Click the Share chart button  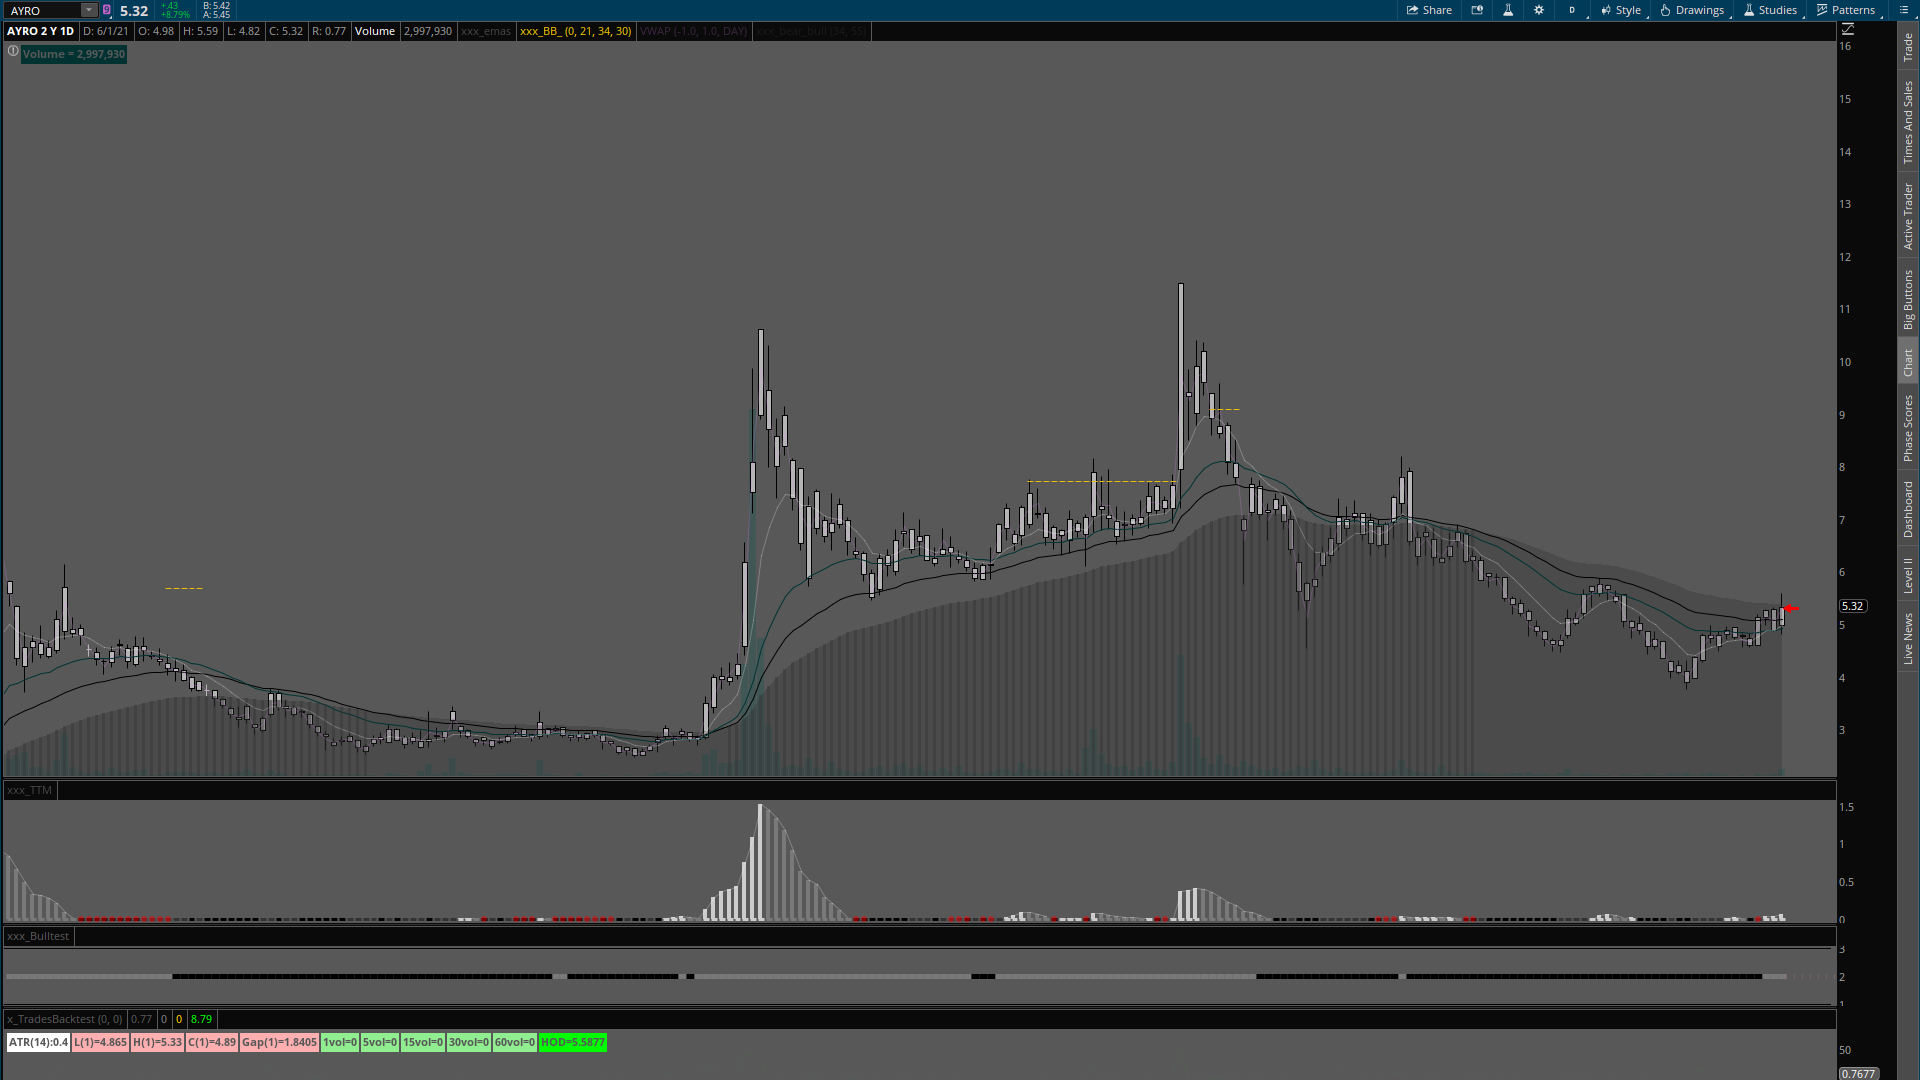tap(1429, 10)
